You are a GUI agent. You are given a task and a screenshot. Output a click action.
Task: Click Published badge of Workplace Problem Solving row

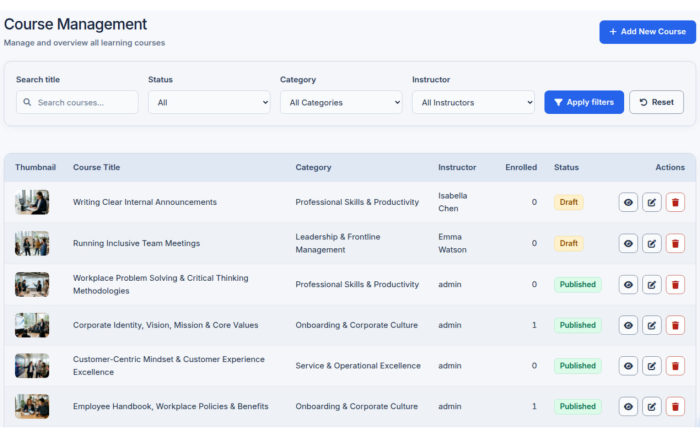pos(578,284)
